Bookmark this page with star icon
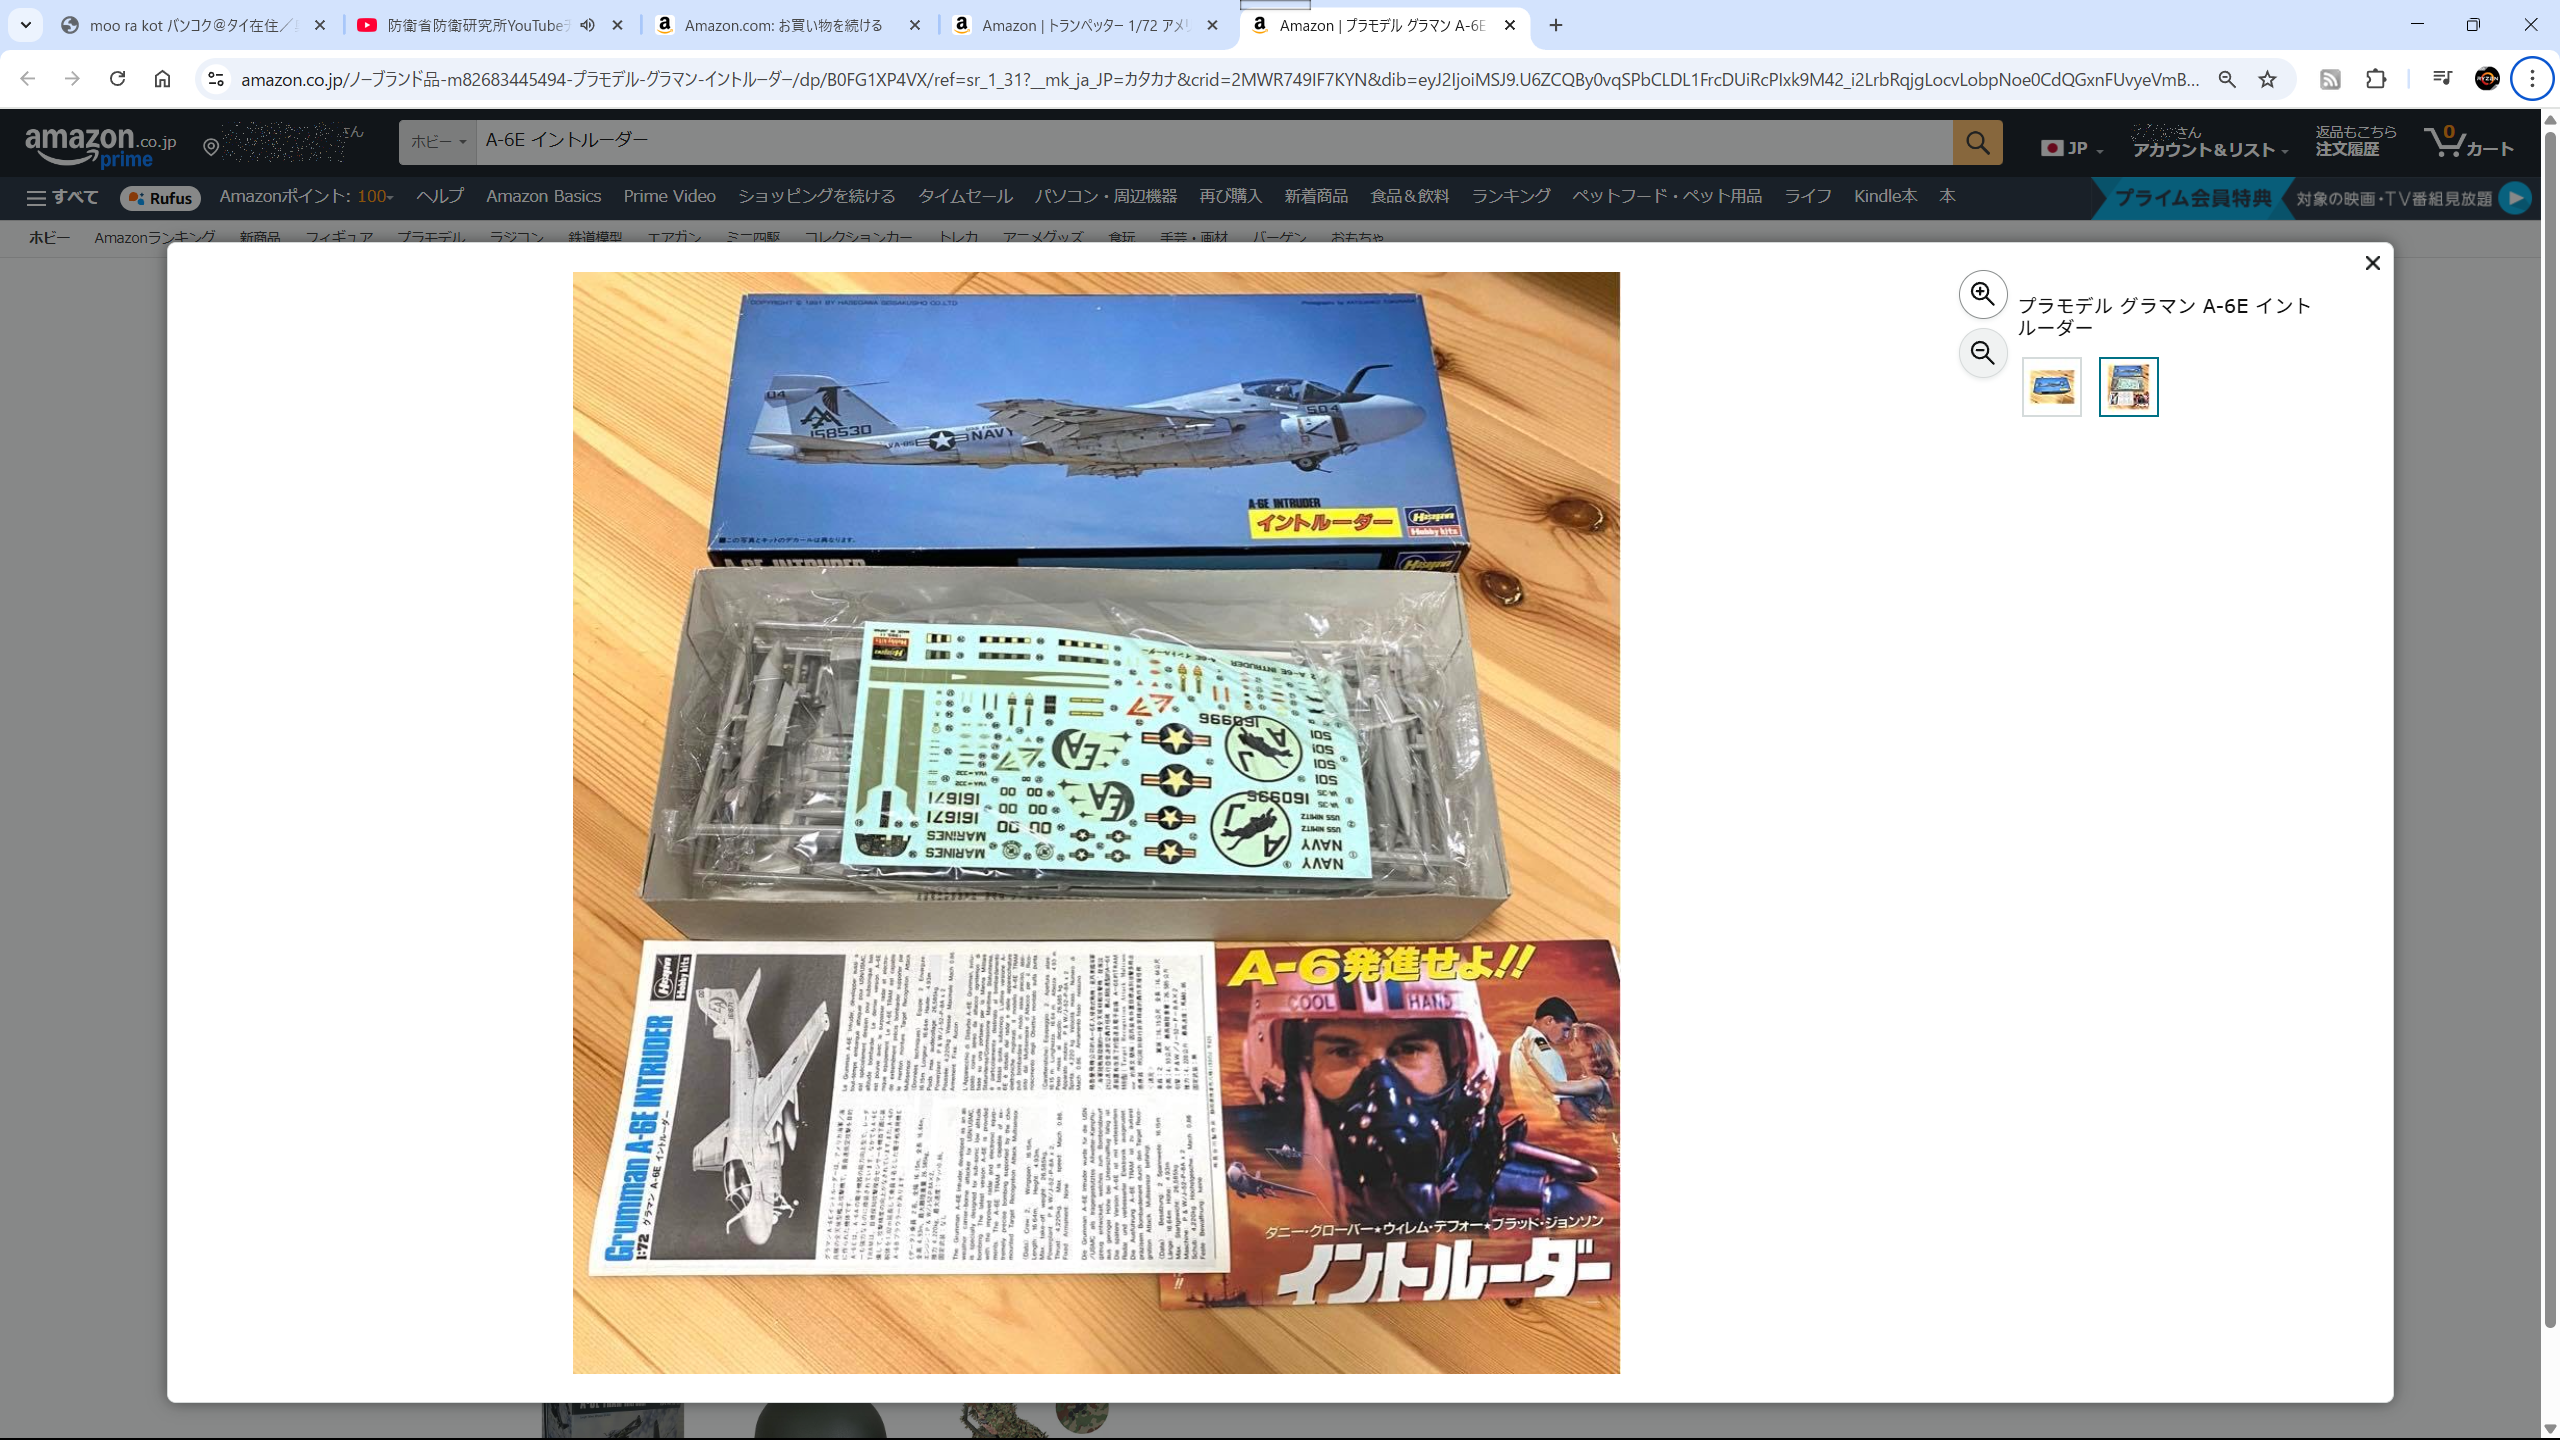Viewport: 2560px width, 1440px height. click(x=2267, y=79)
